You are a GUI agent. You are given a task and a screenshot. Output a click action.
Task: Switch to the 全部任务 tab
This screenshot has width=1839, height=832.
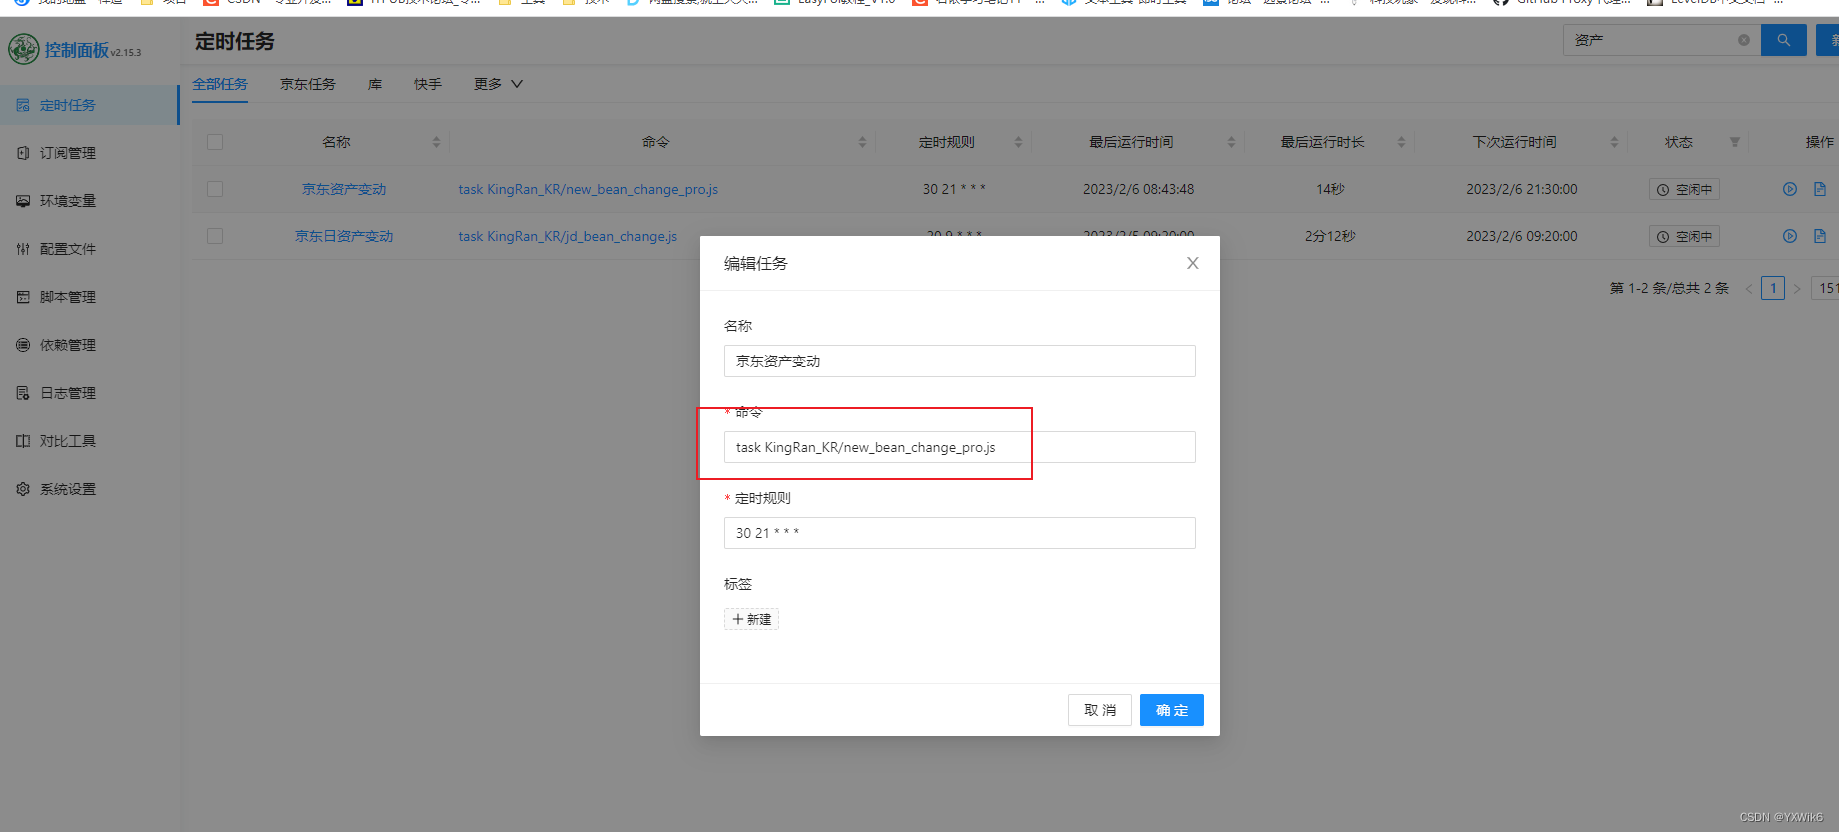[220, 84]
